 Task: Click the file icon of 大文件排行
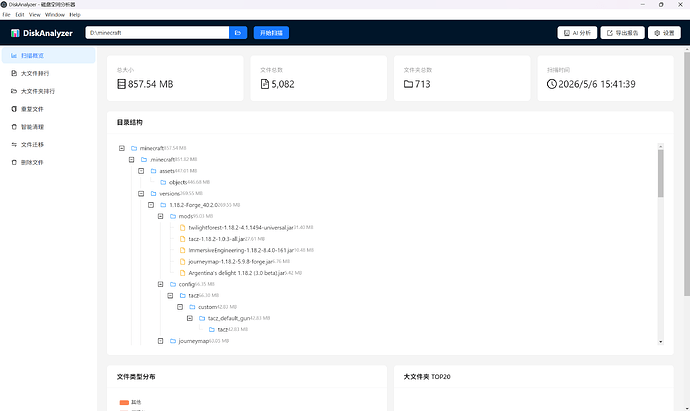14,73
